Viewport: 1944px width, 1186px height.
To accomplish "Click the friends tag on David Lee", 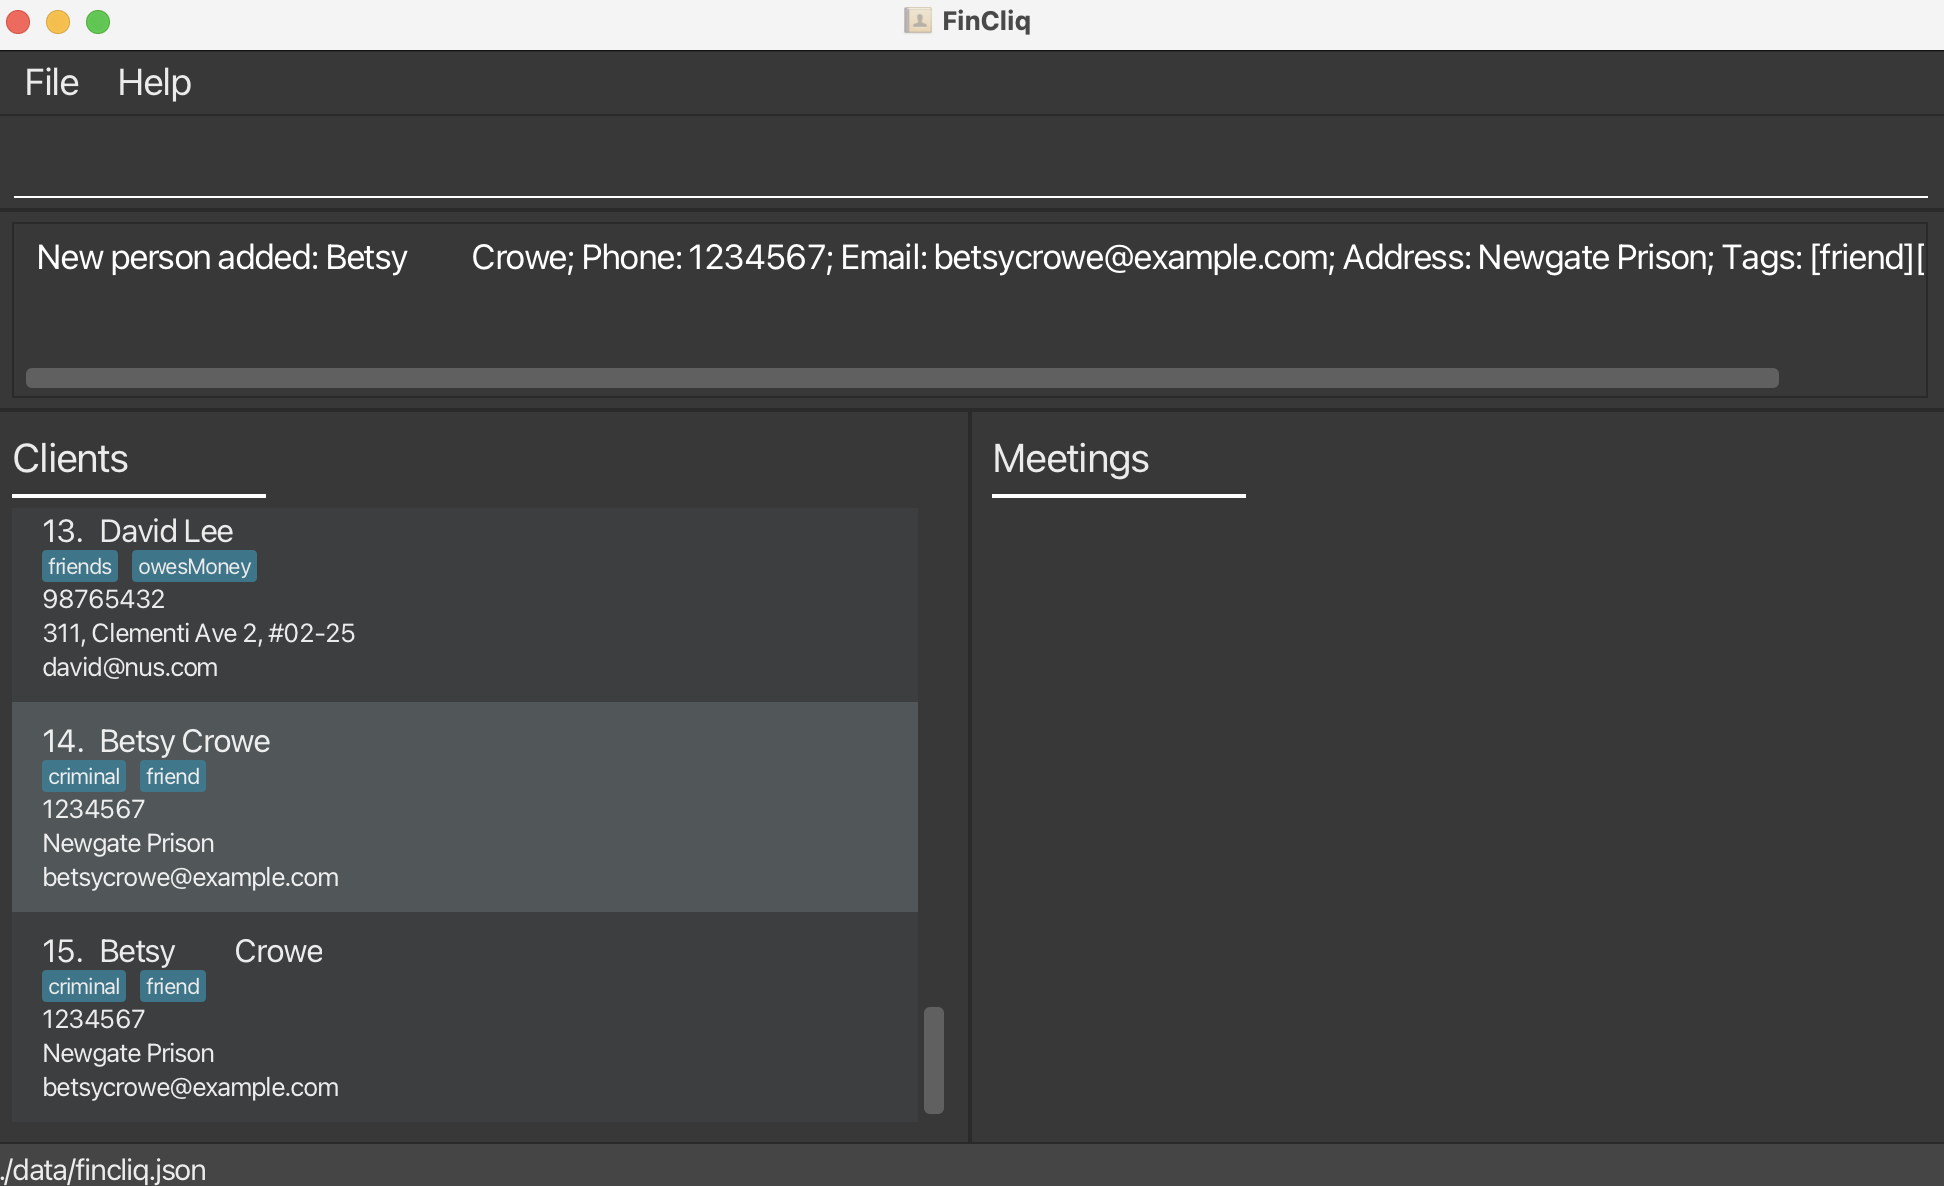I will 80,566.
